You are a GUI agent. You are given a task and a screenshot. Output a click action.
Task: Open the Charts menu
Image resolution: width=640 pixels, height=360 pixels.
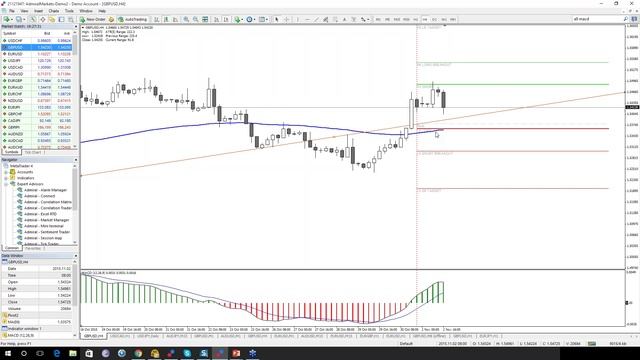click(53, 11)
